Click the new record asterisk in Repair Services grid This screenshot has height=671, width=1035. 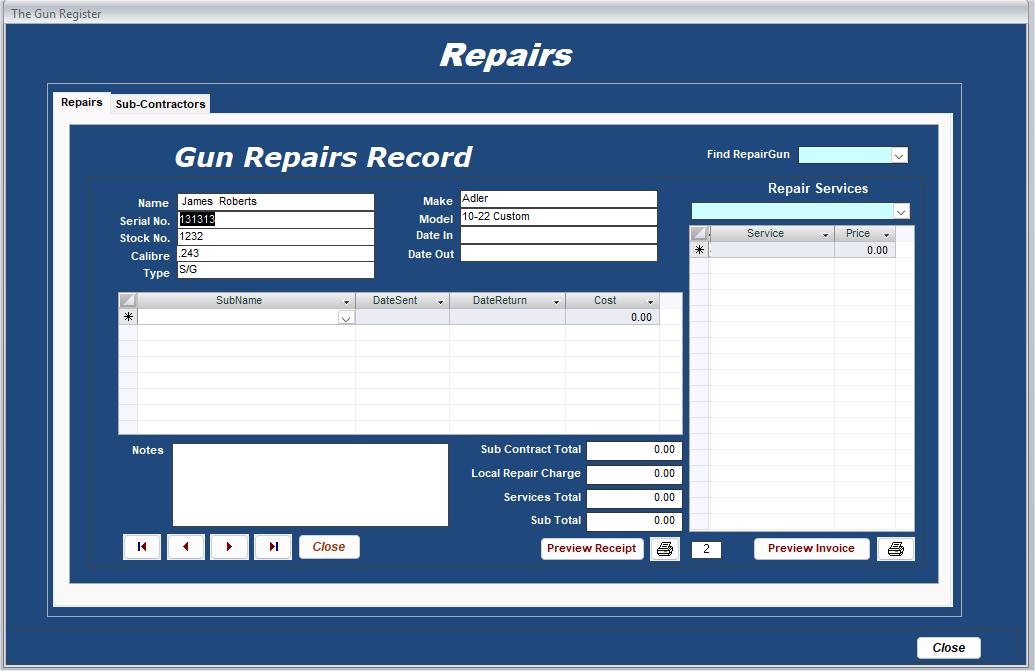click(x=699, y=250)
